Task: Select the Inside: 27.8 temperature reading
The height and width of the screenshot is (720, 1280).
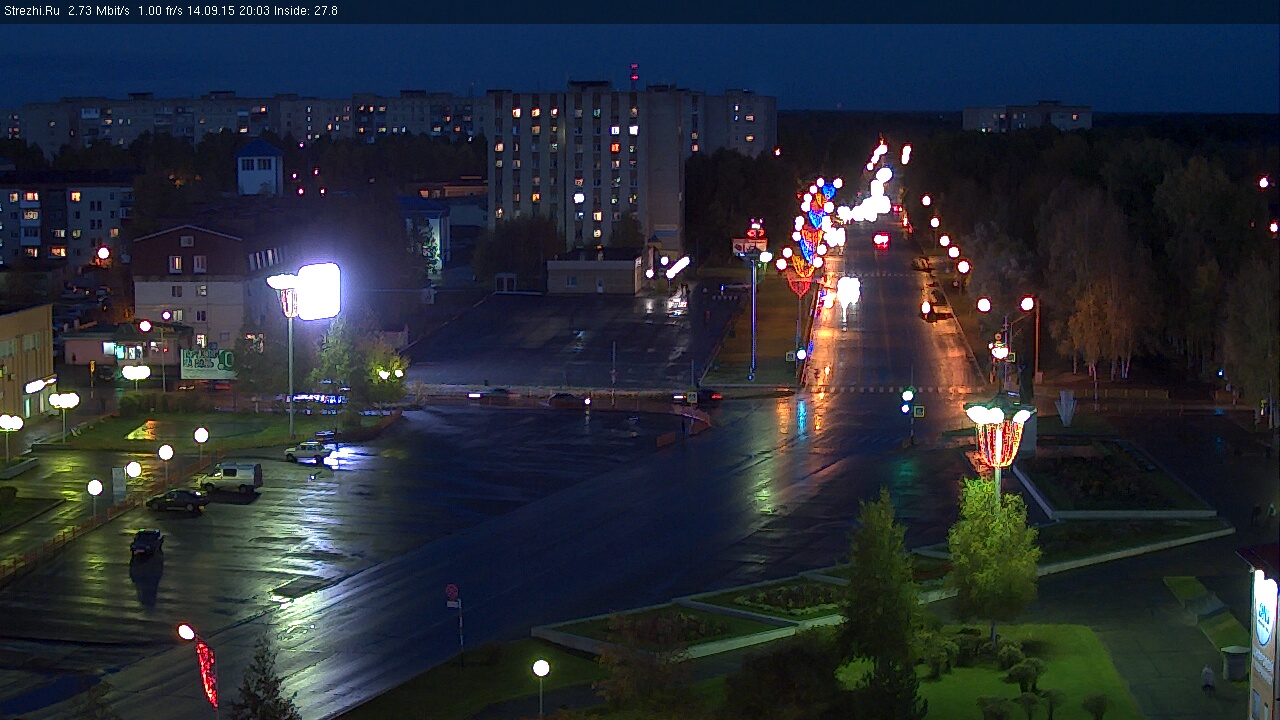Action: coord(305,11)
